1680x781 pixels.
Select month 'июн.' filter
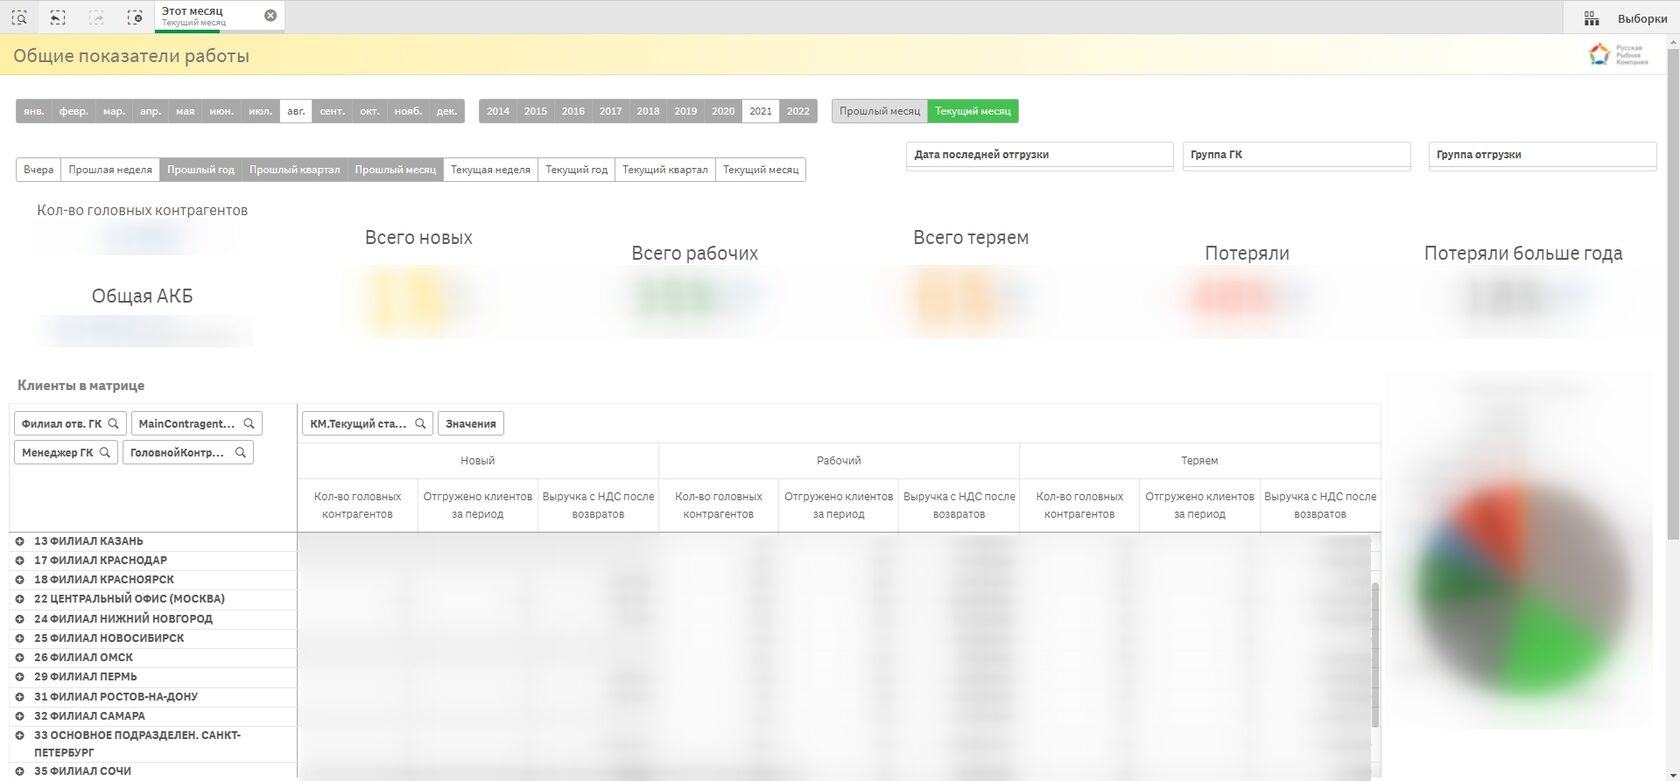221,111
